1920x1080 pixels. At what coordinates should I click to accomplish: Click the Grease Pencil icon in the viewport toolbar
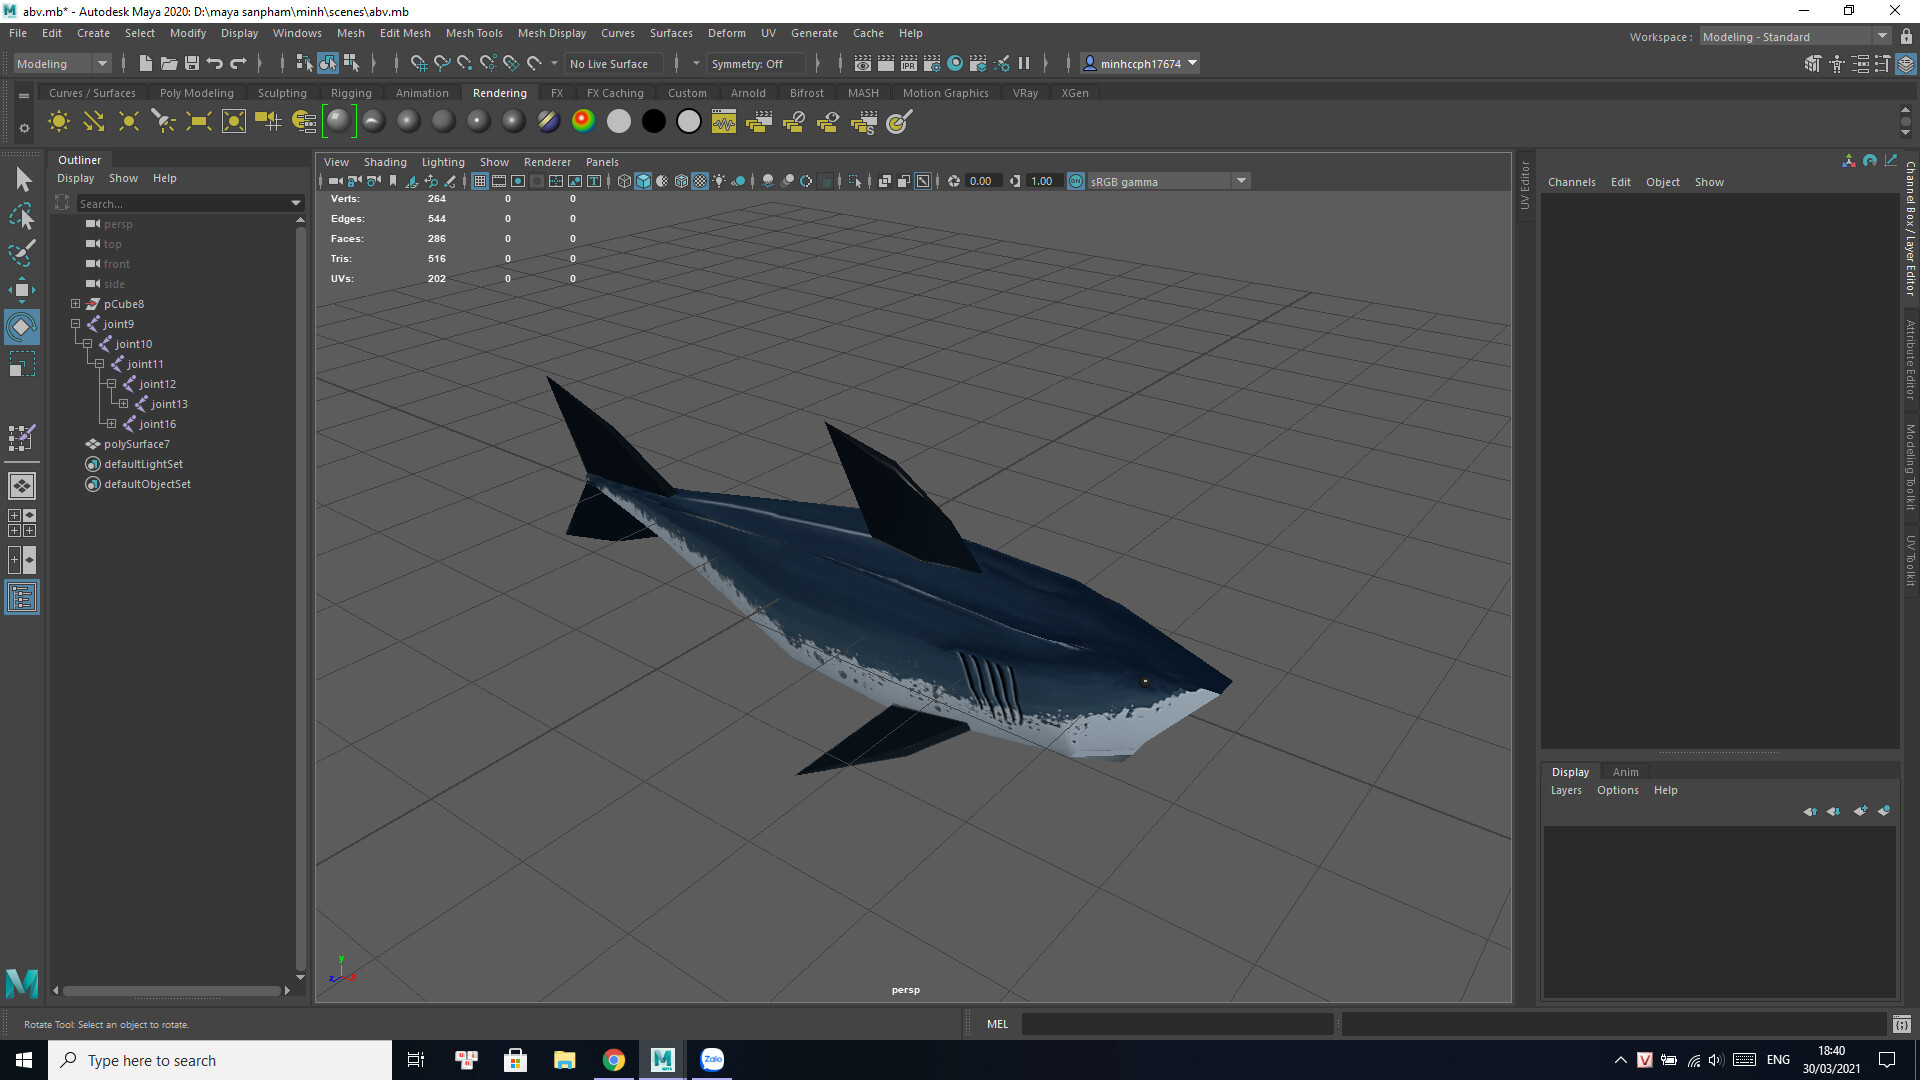click(x=450, y=181)
